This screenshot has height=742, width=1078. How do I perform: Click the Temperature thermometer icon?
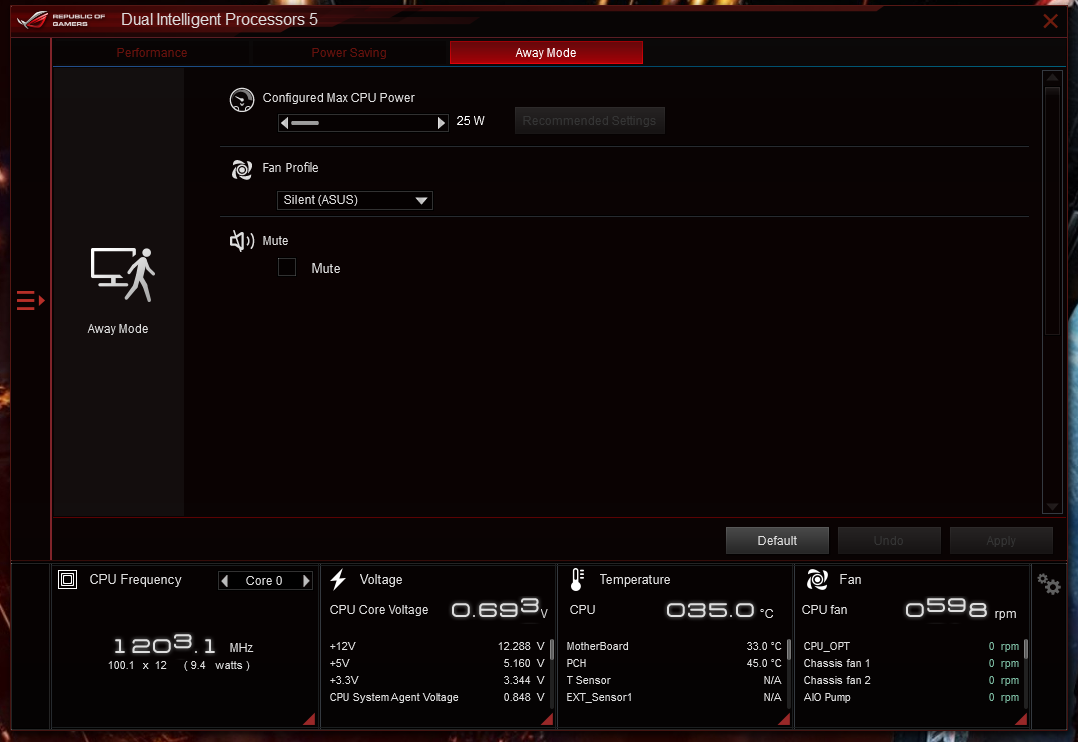(577, 580)
